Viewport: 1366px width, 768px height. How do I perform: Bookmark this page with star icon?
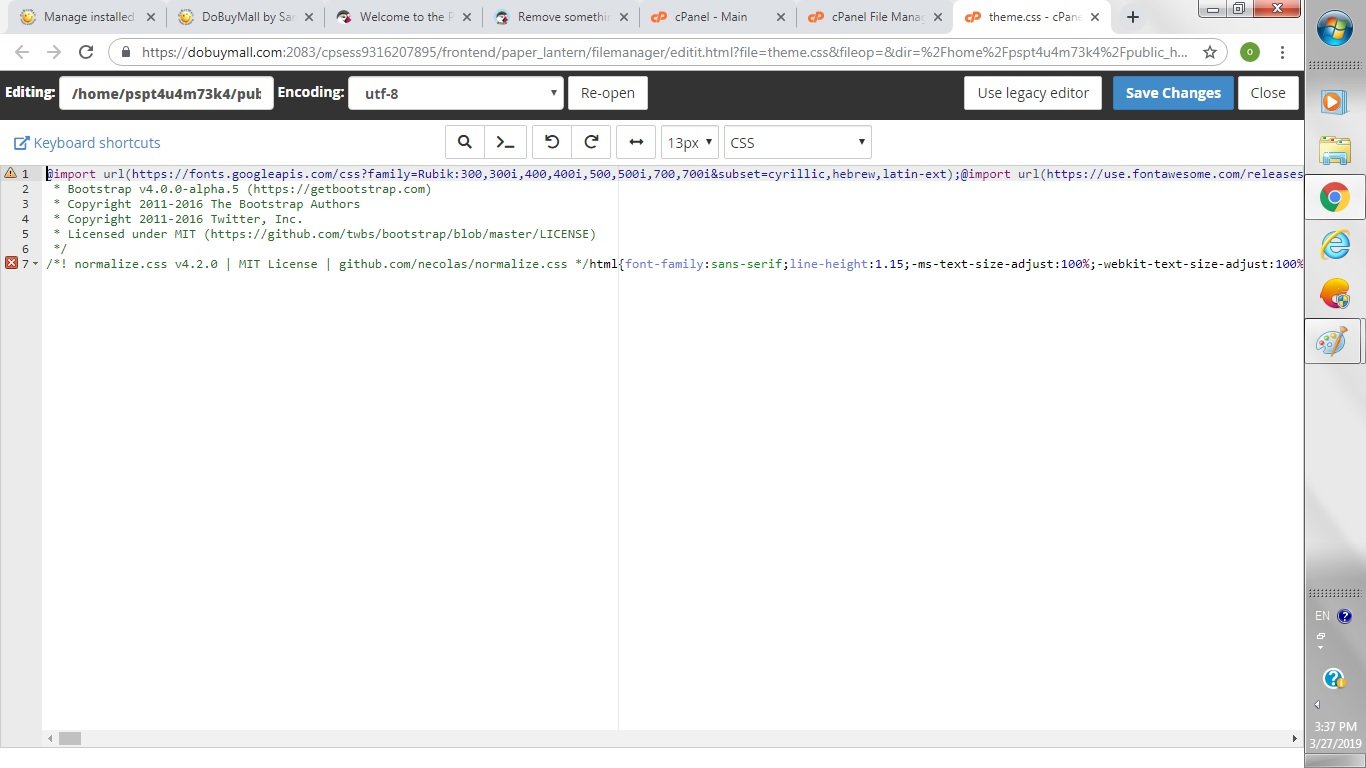(1210, 53)
